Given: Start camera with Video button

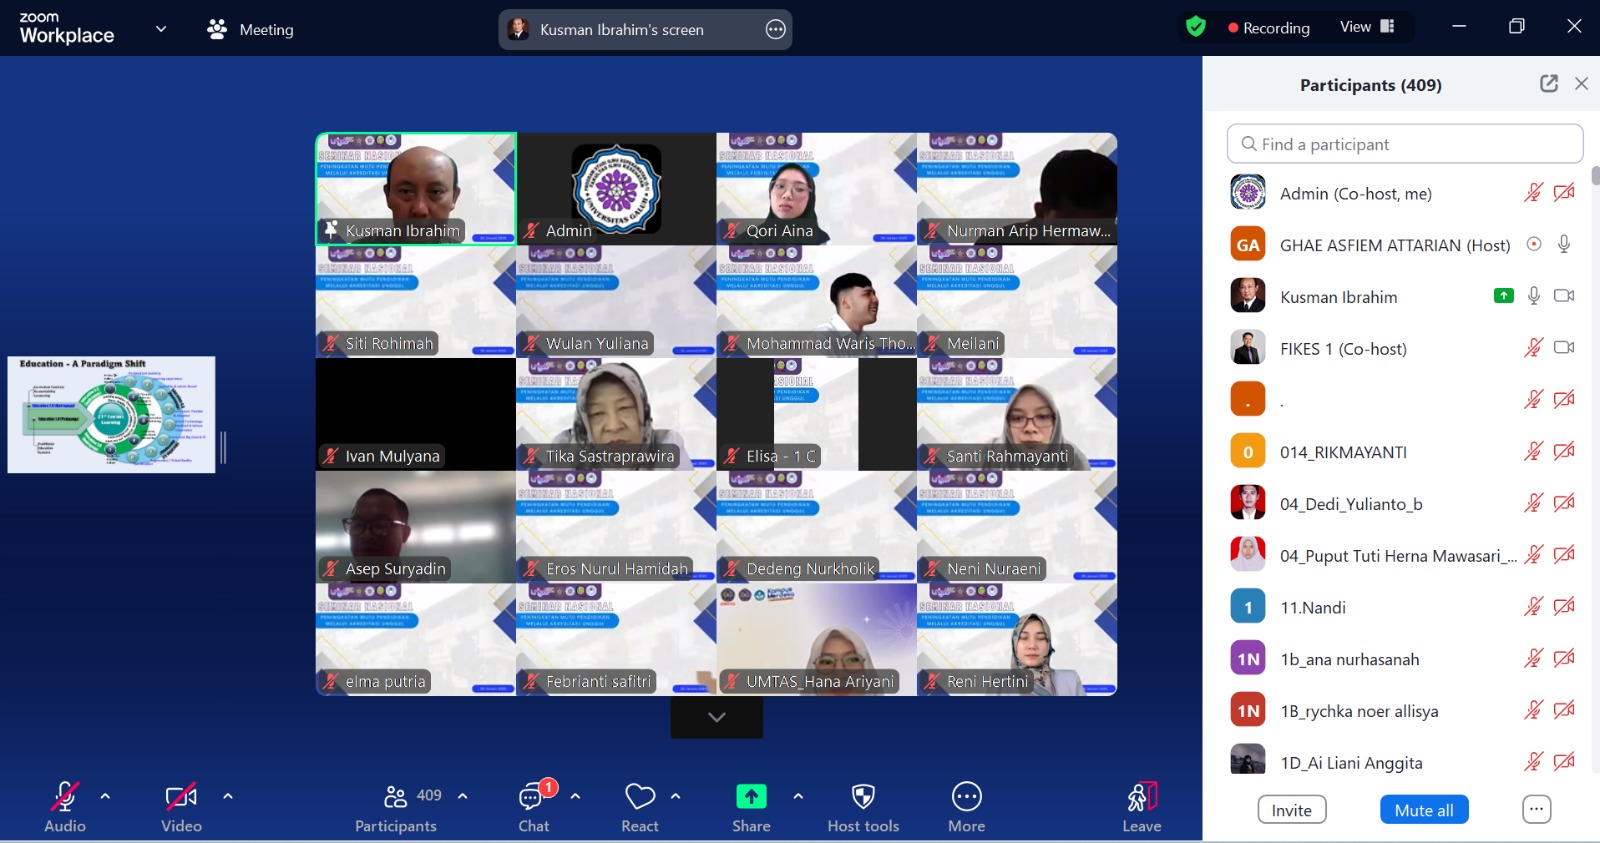Looking at the screenshot, I should [181, 797].
